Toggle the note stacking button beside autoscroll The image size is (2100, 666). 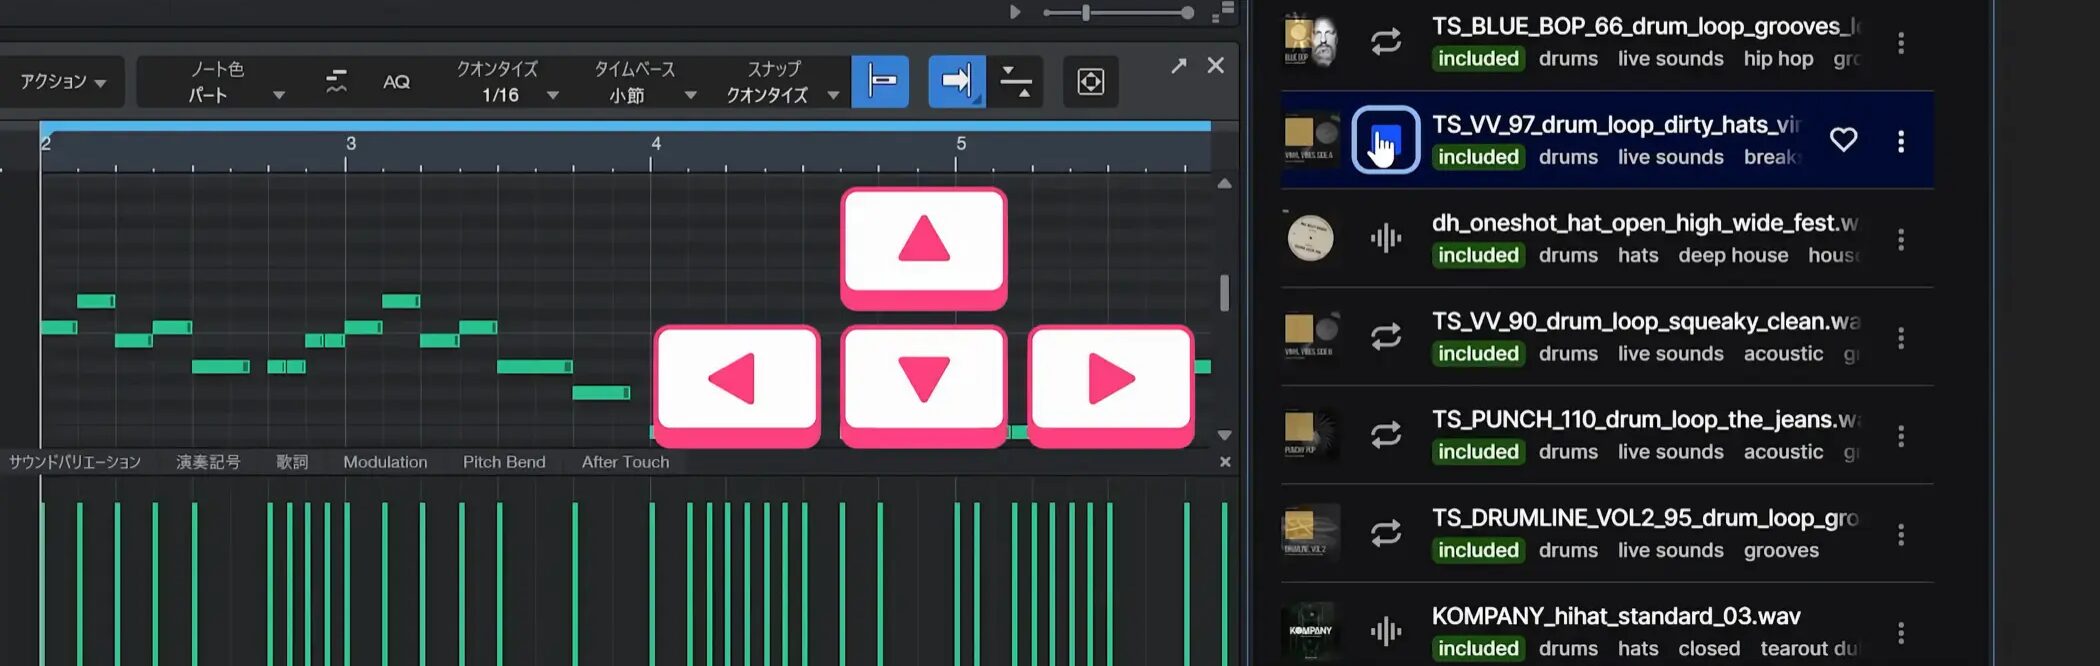(x=1016, y=82)
